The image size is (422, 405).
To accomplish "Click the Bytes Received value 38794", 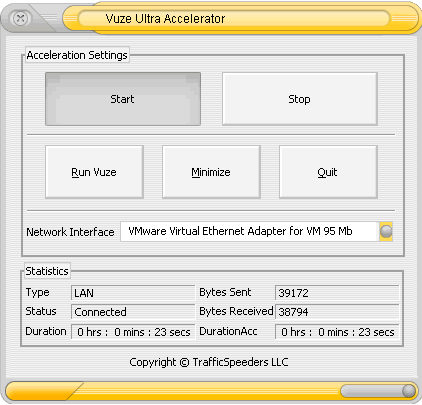I will click(x=337, y=312).
